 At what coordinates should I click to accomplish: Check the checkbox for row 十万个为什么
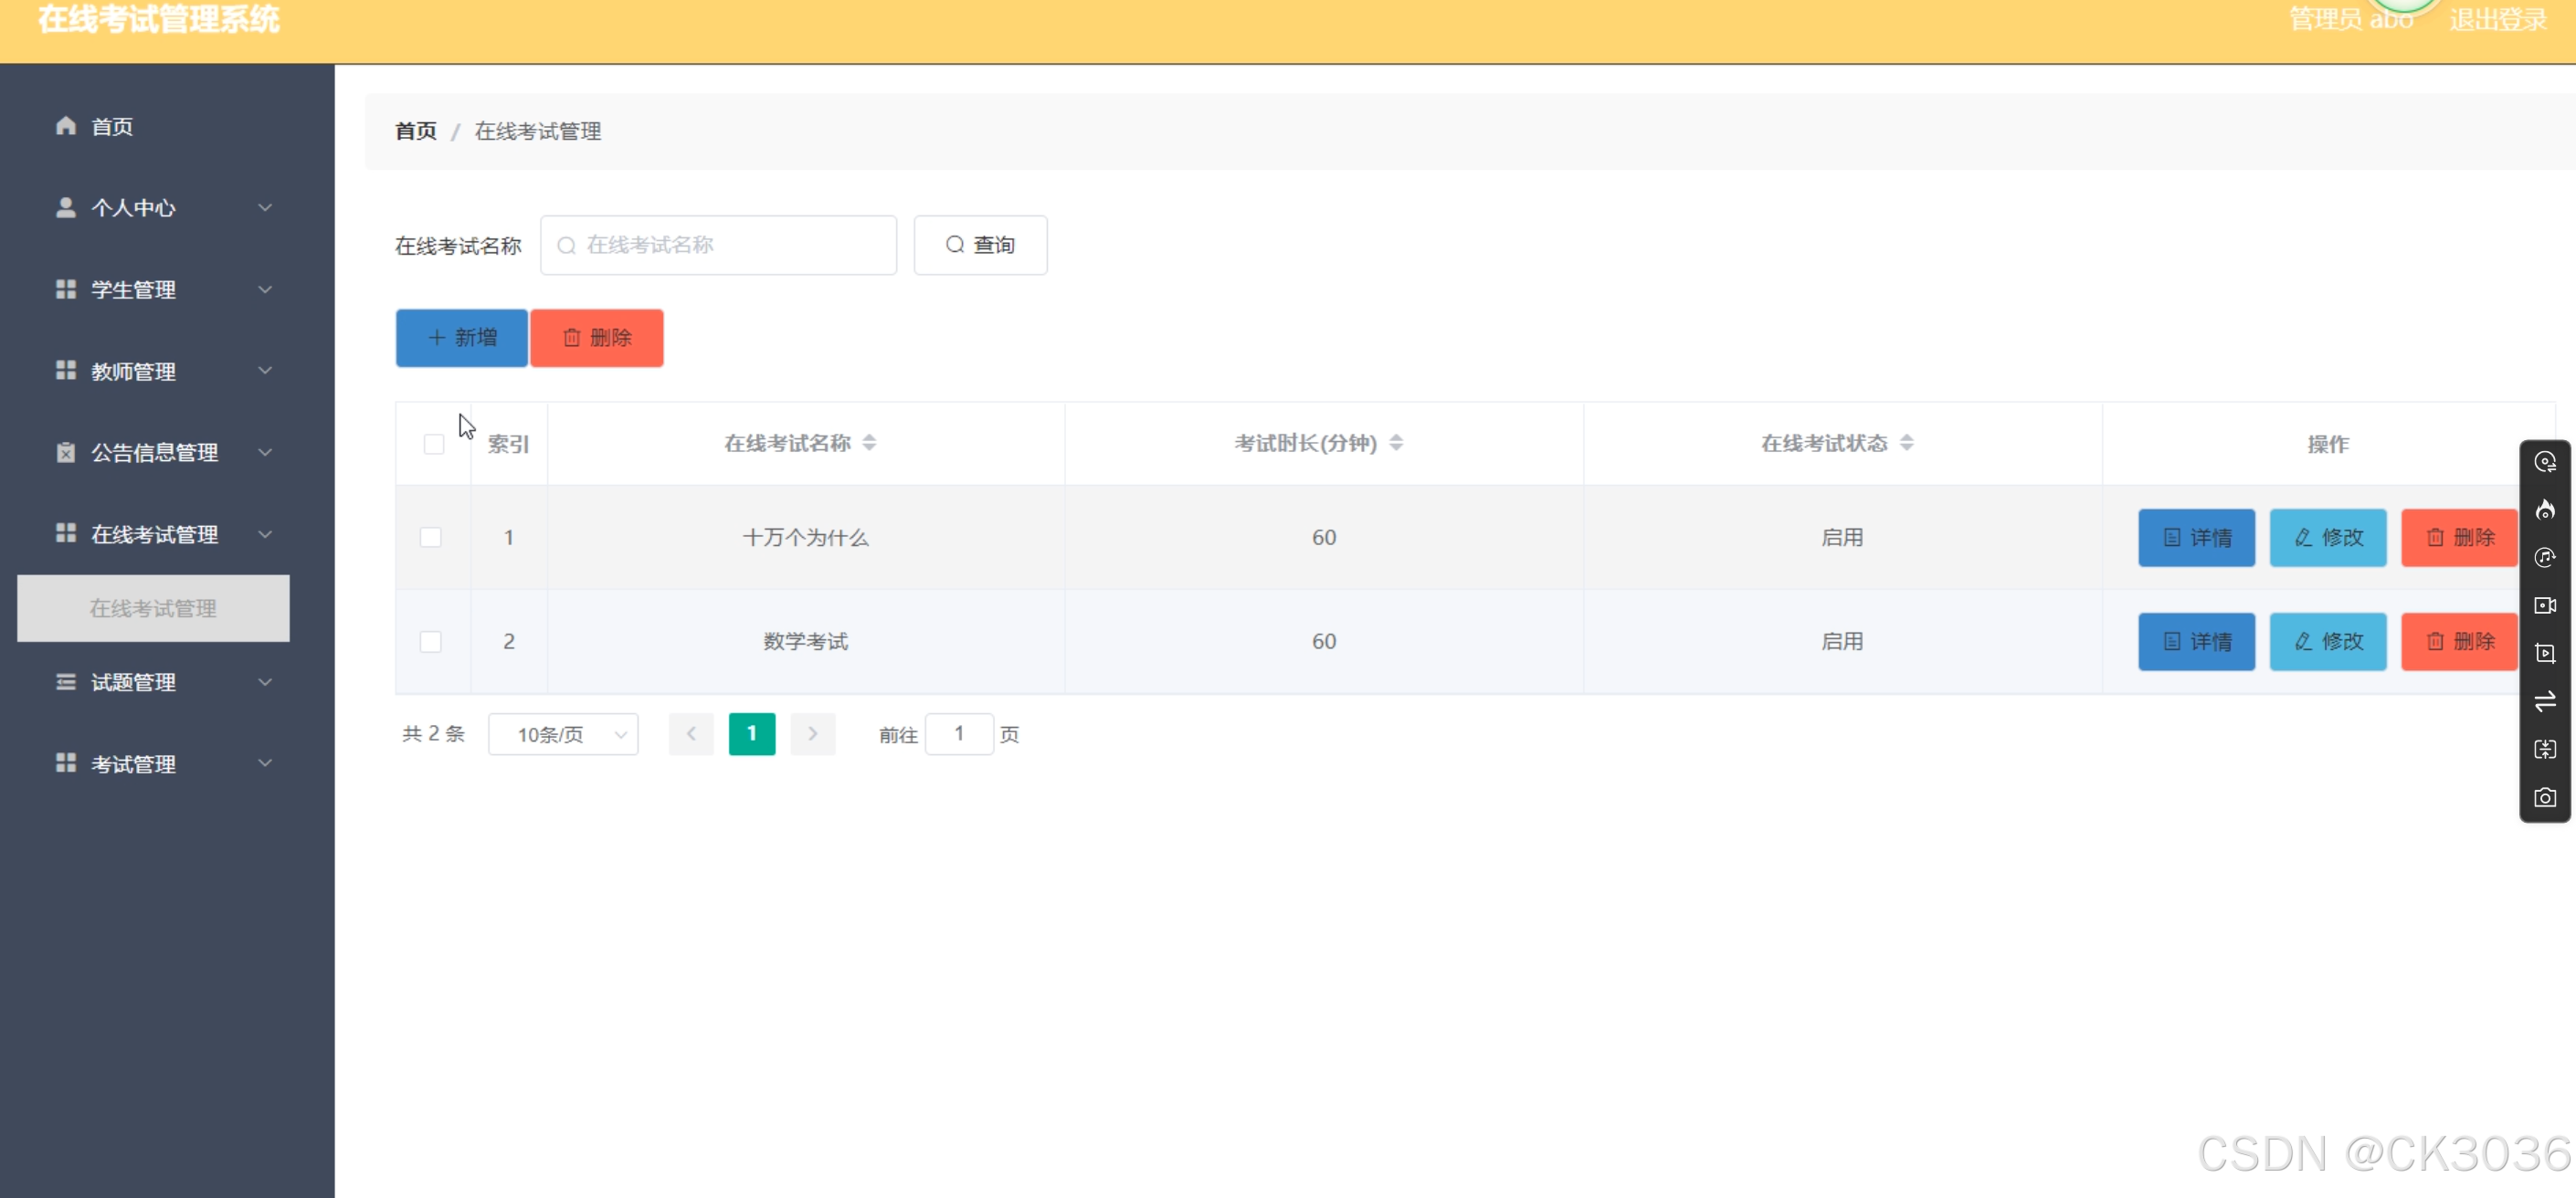point(431,538)
